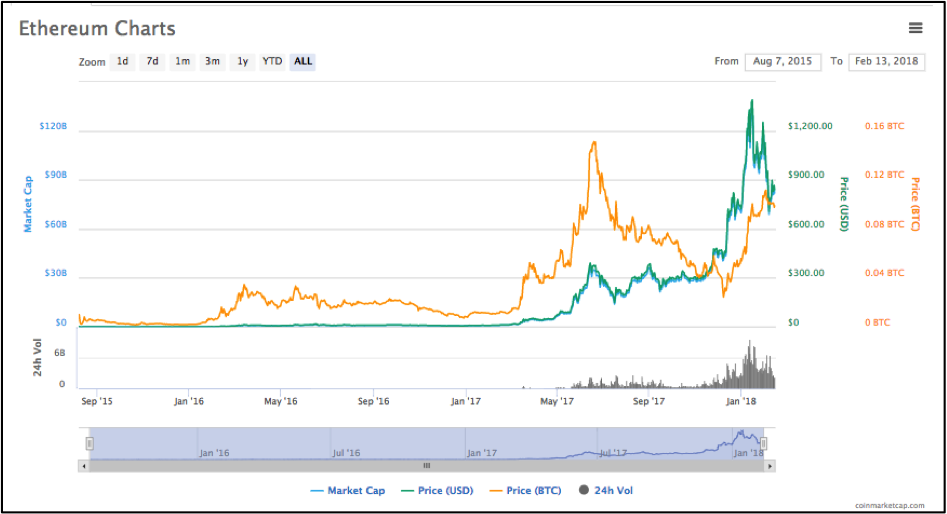Click the Sep '17 x-axis label
Image resolution: width=947 pixels, height=514 pixels.
click(x=649, y=402)
